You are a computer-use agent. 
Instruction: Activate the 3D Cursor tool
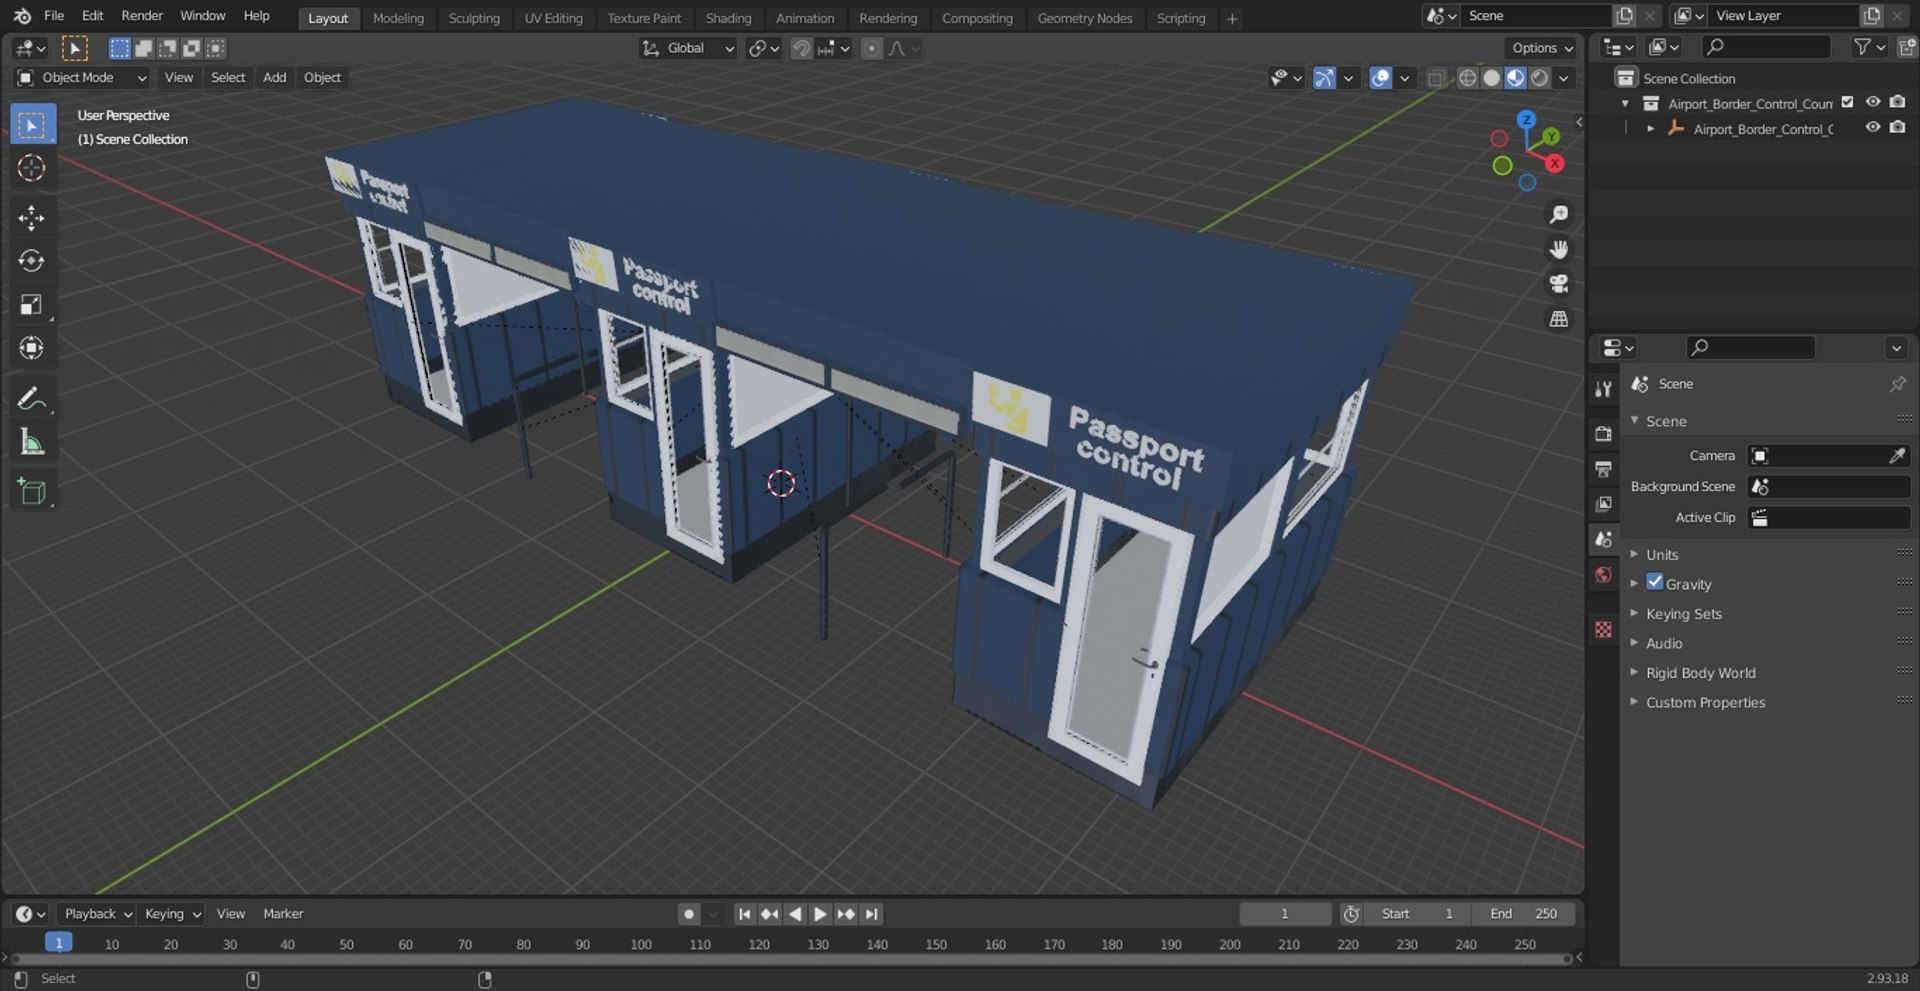point(32,168)
